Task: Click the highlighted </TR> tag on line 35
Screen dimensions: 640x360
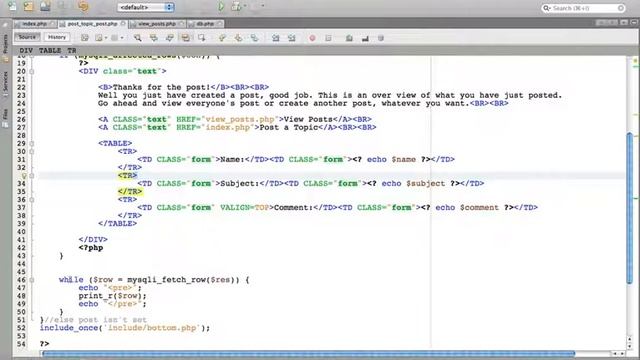Action: pos(130,191)
